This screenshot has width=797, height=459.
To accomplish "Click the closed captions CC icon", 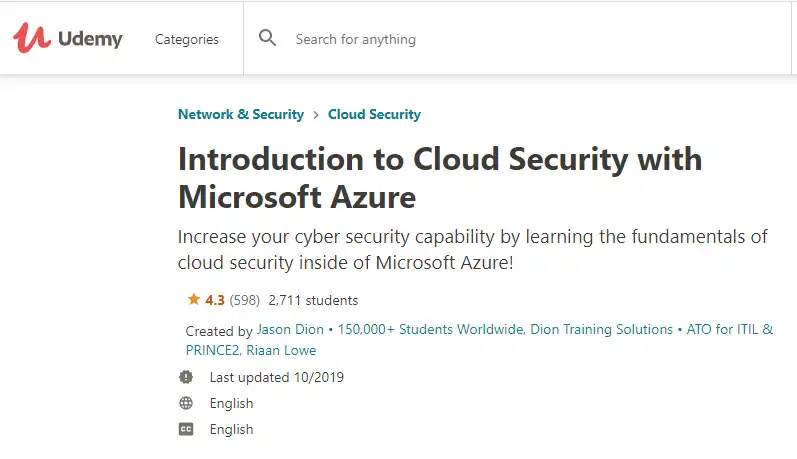I will (186, 430).
